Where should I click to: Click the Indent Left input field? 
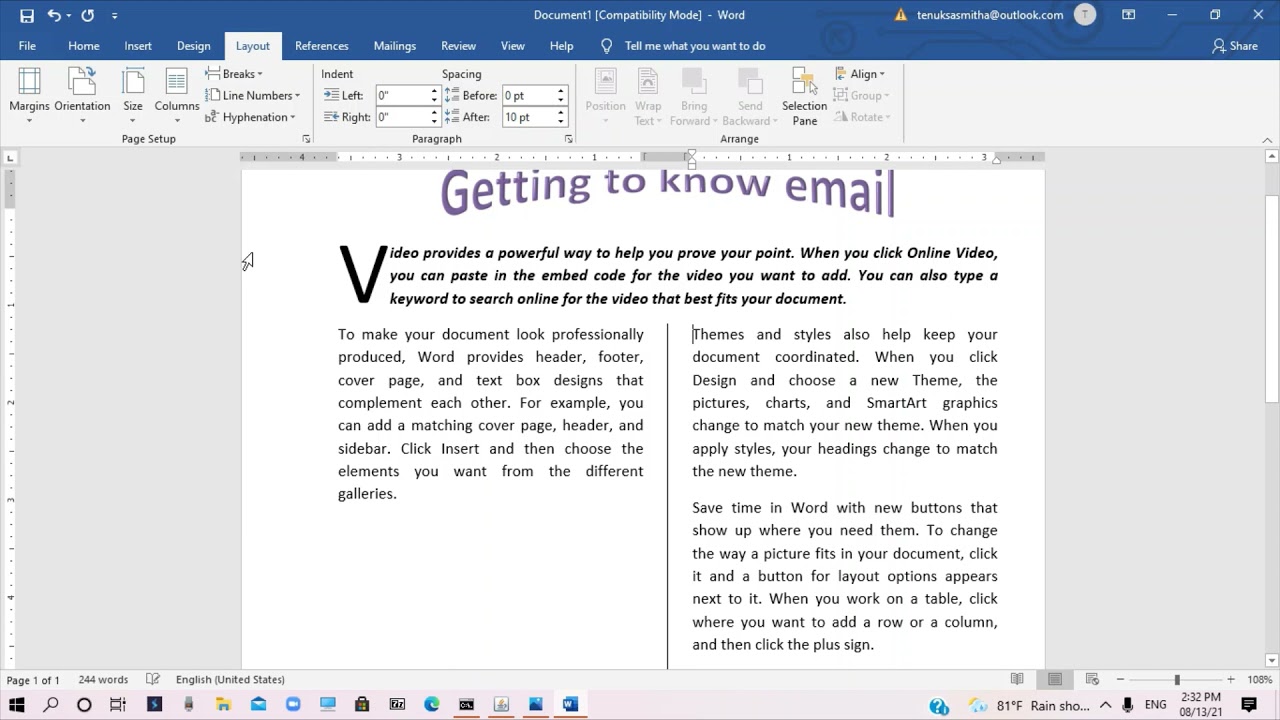(402, 96)
